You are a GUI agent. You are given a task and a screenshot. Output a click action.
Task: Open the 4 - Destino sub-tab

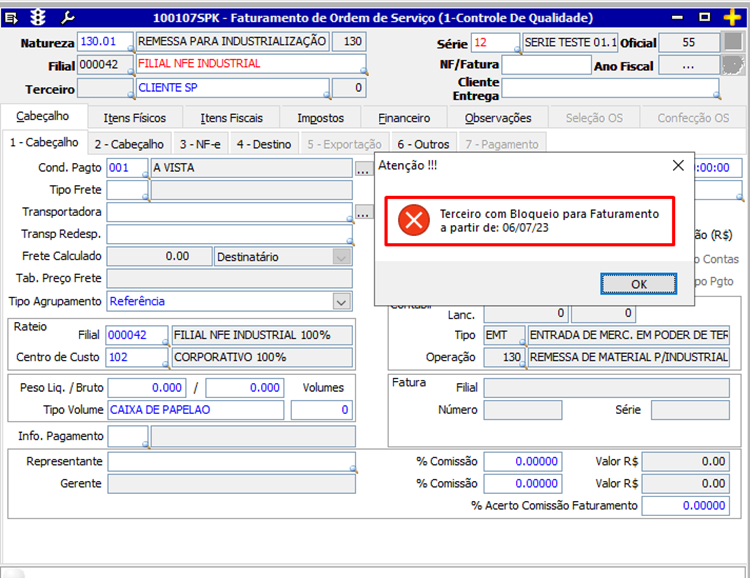click(264, 144)
